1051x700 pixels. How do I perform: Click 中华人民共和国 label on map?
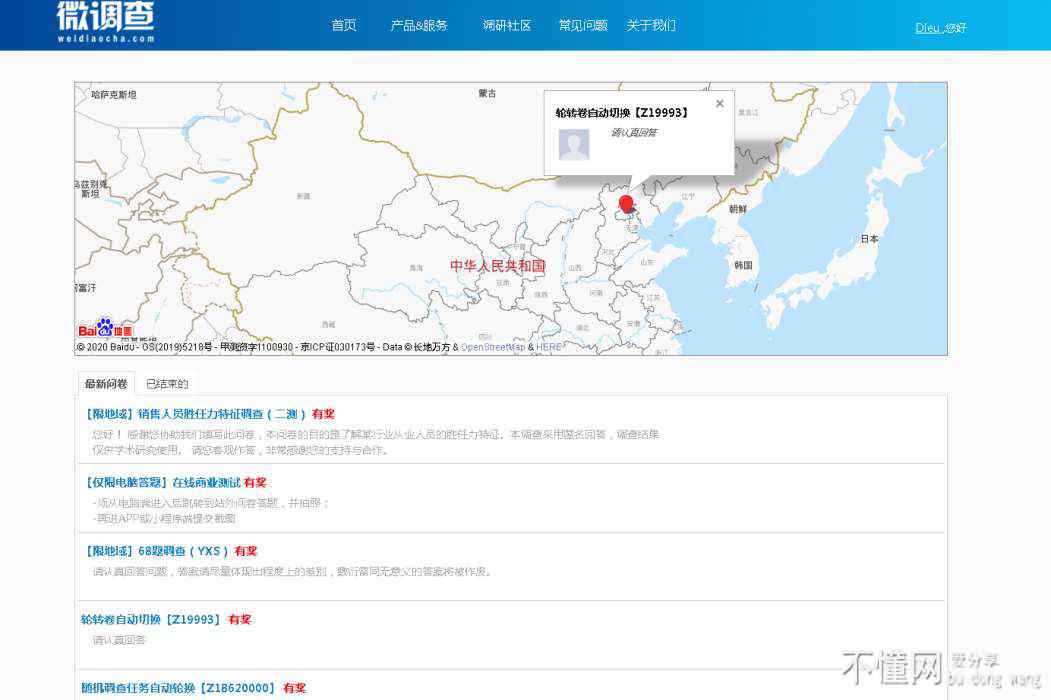tap(498, 266)
